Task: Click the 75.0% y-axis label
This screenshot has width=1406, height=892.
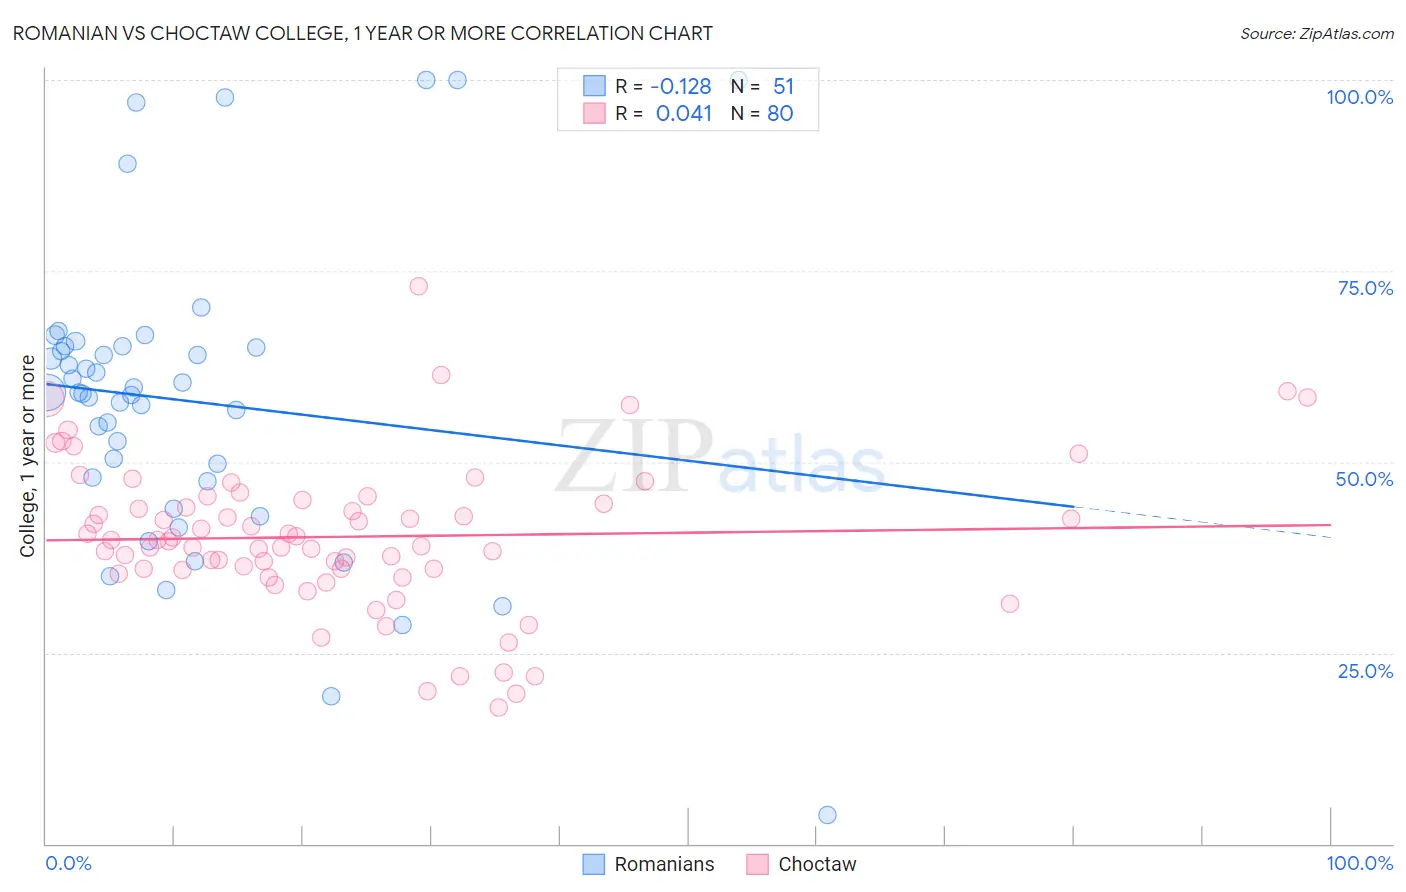Action: (x=1365, y=288)
